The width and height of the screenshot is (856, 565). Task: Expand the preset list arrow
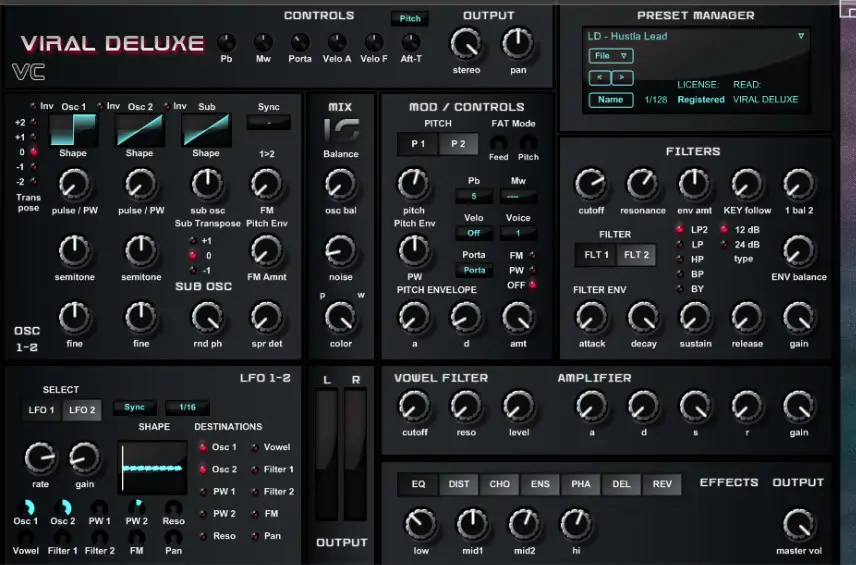coord(801,36)
